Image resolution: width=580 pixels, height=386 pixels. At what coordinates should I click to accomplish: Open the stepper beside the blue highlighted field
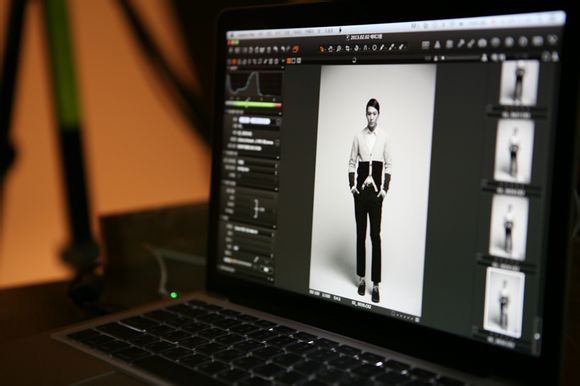pos(278,121)
